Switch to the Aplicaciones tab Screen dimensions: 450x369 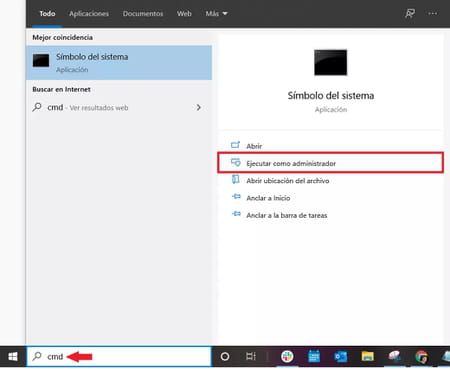(89, 14)
